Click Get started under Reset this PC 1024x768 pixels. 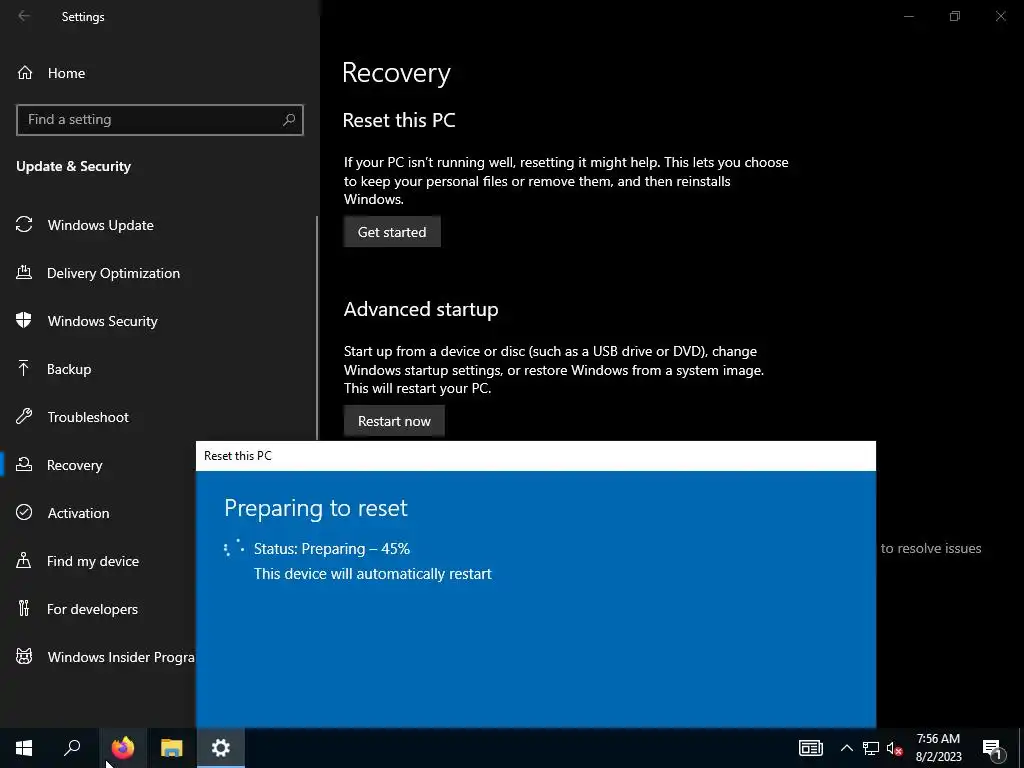pyautogui.click(x=392, y=232)
